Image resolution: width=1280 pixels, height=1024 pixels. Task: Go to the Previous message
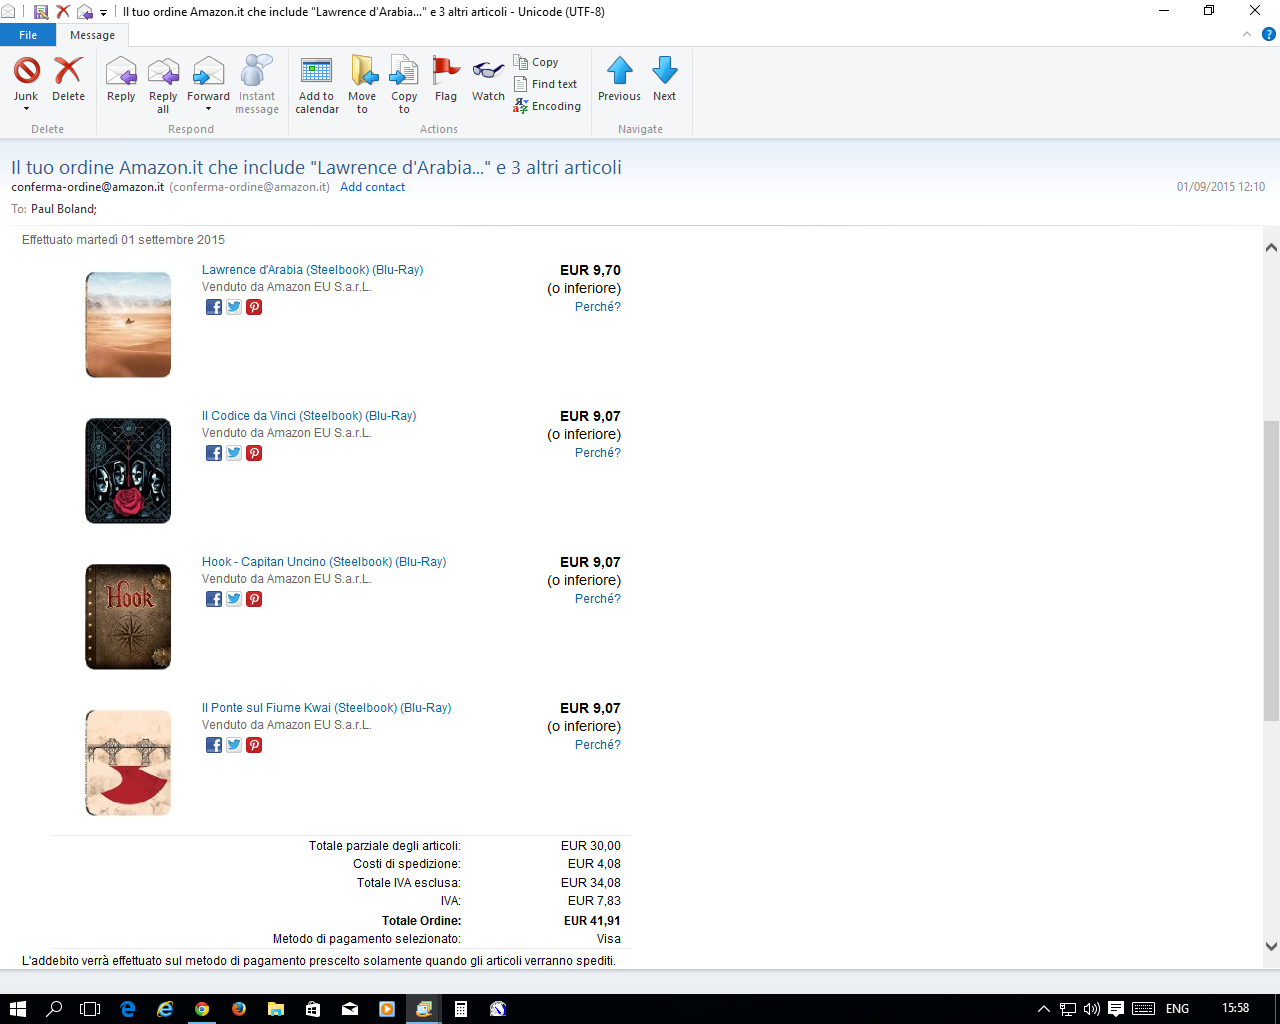[x=619, y=78]
